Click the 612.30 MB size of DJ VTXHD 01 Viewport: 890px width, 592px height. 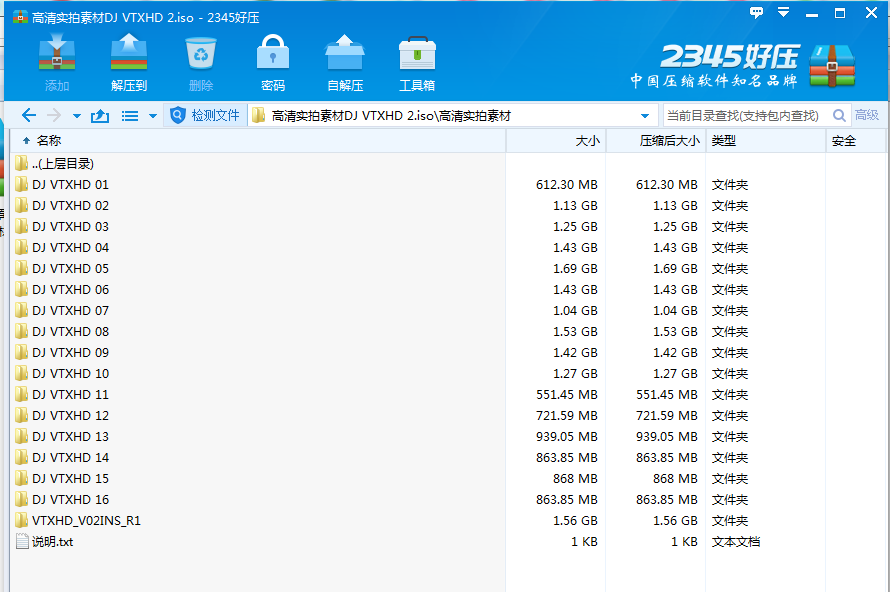tap(566, 184)
